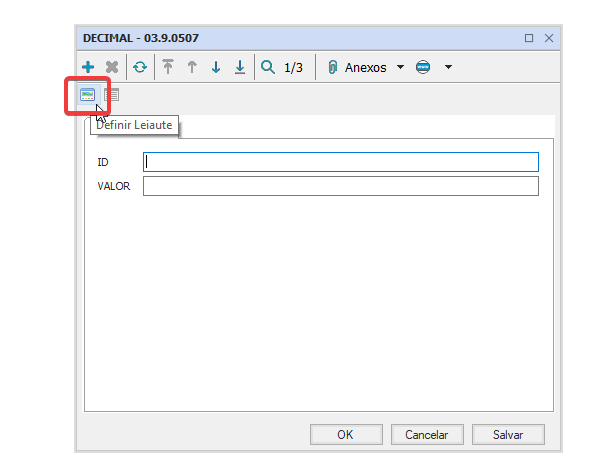Go to previous record up arrow
The height and width of the screenshot is (468, 593).
point(192,67)
